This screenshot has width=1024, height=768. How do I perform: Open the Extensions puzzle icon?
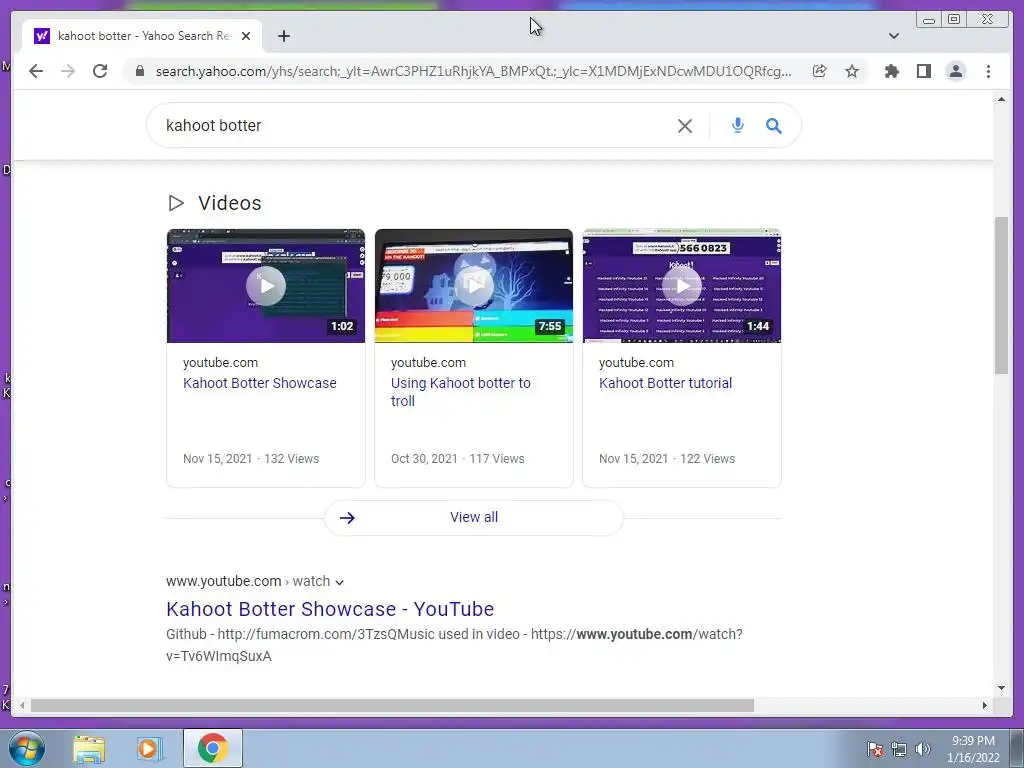(x=891, y=71)
